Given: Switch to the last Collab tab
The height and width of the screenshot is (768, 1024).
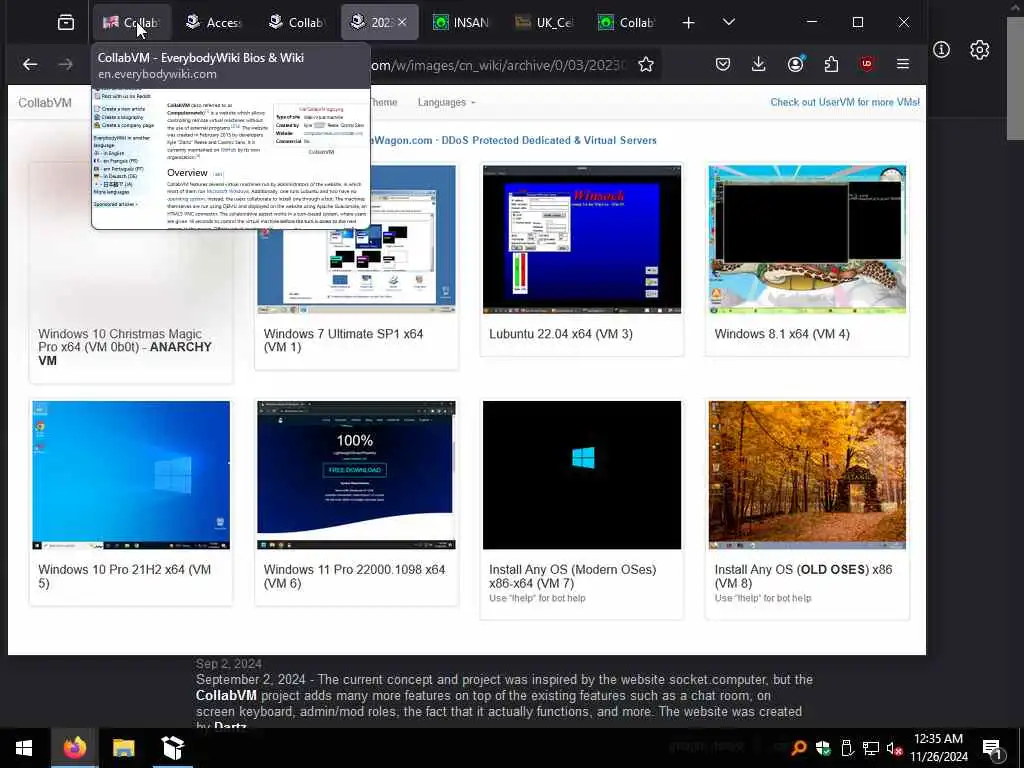Looking at the screenshot, I should 626,23.
